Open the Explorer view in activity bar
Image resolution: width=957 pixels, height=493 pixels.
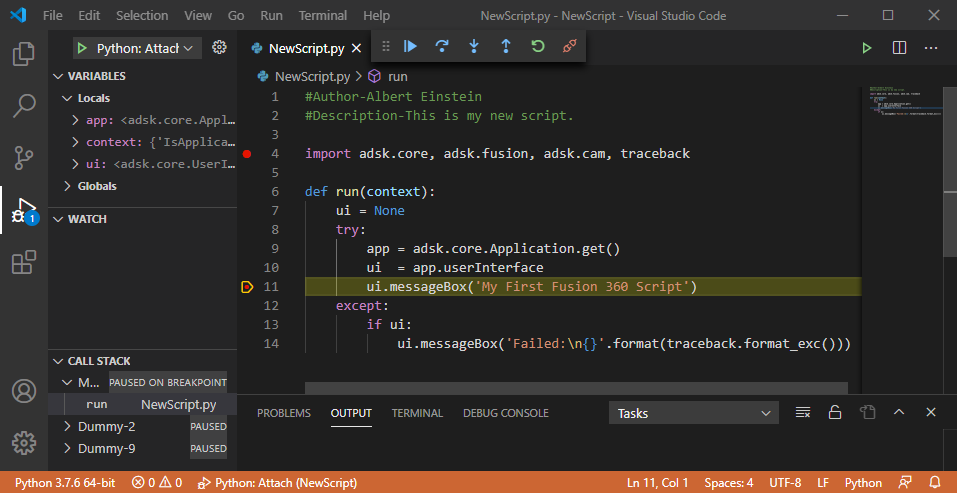point(24,54)
